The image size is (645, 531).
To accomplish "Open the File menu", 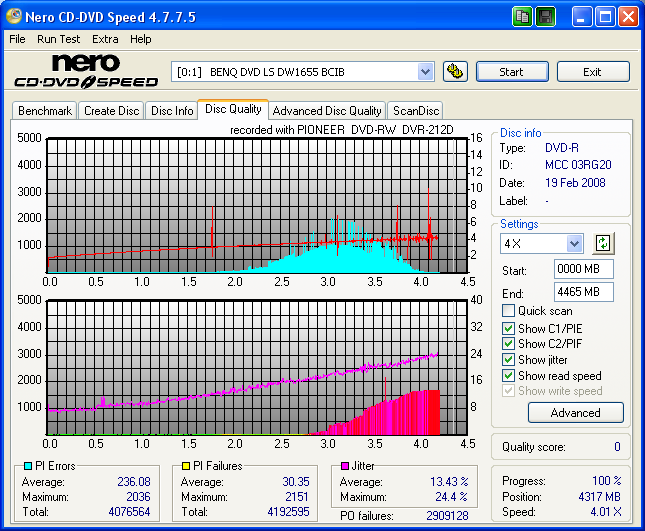I will (x=17, y=39).
